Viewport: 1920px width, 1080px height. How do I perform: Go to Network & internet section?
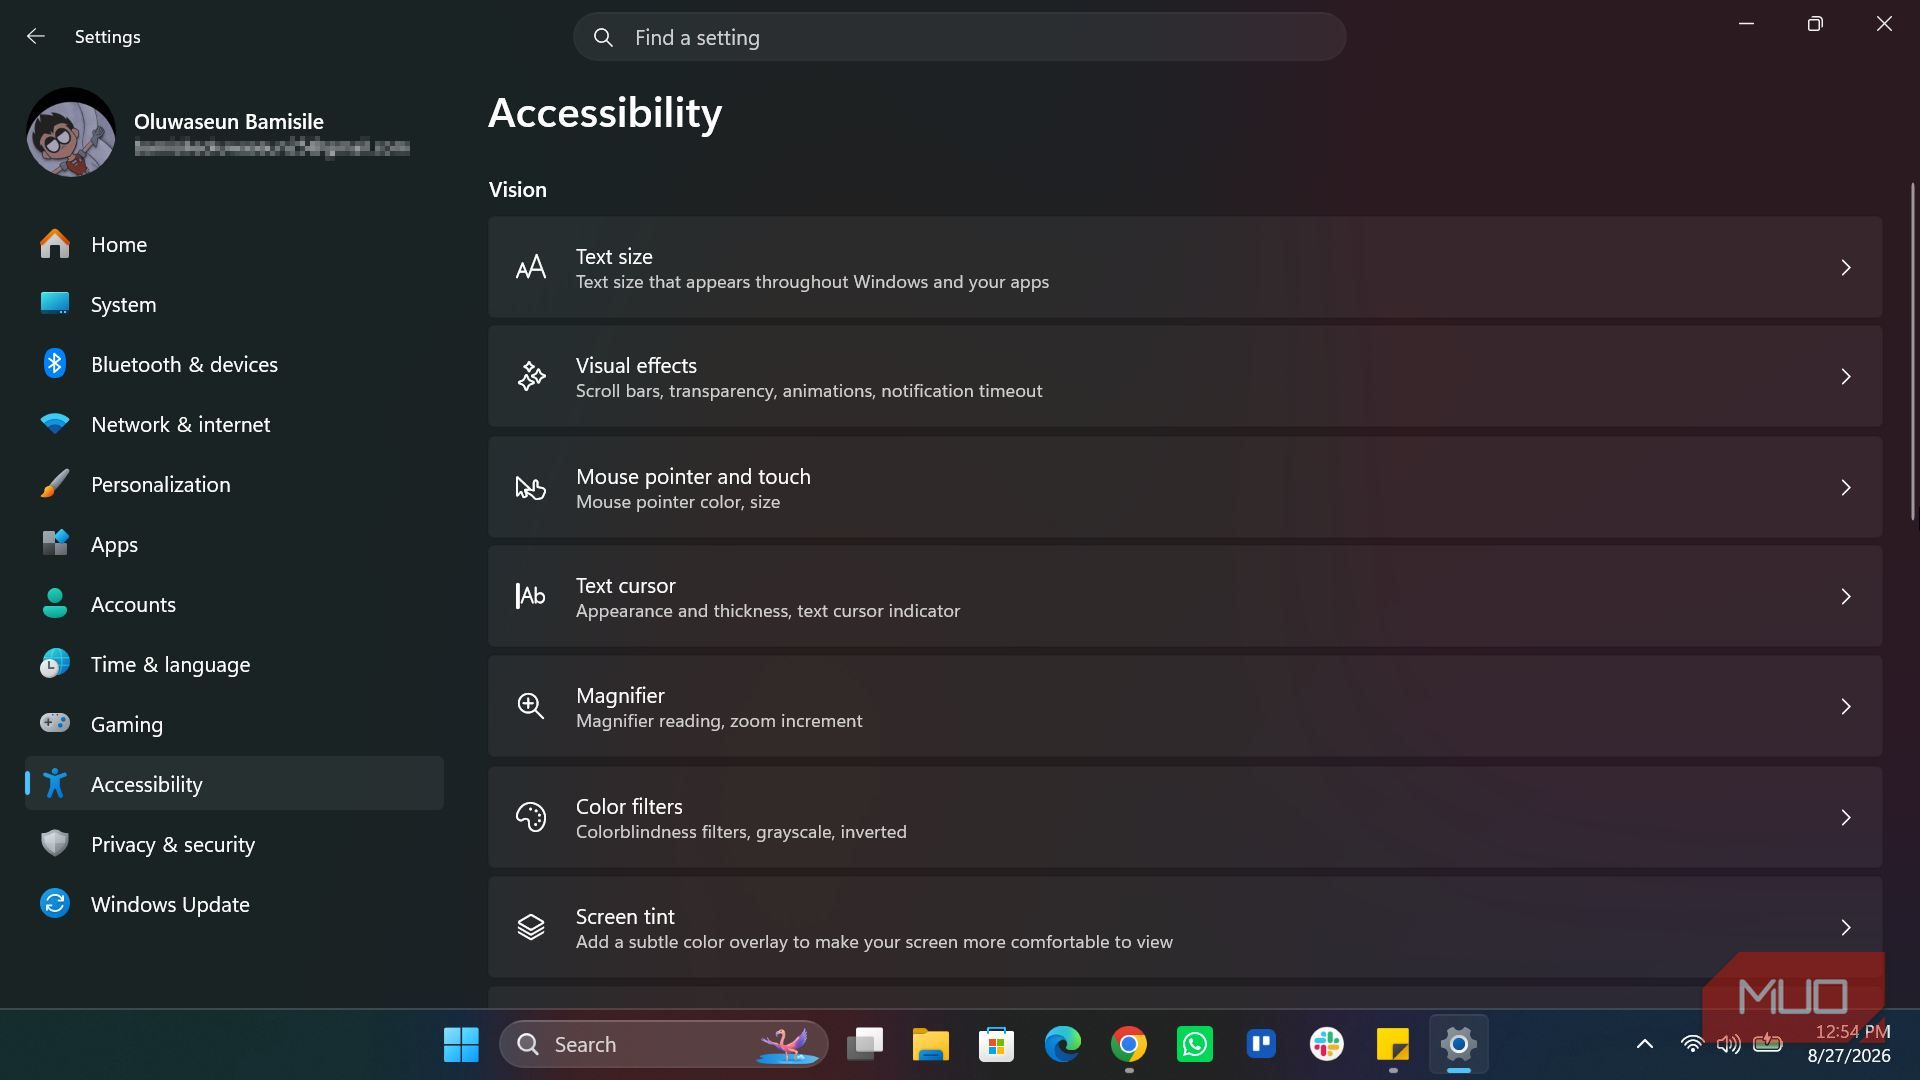tap(234, 424)
